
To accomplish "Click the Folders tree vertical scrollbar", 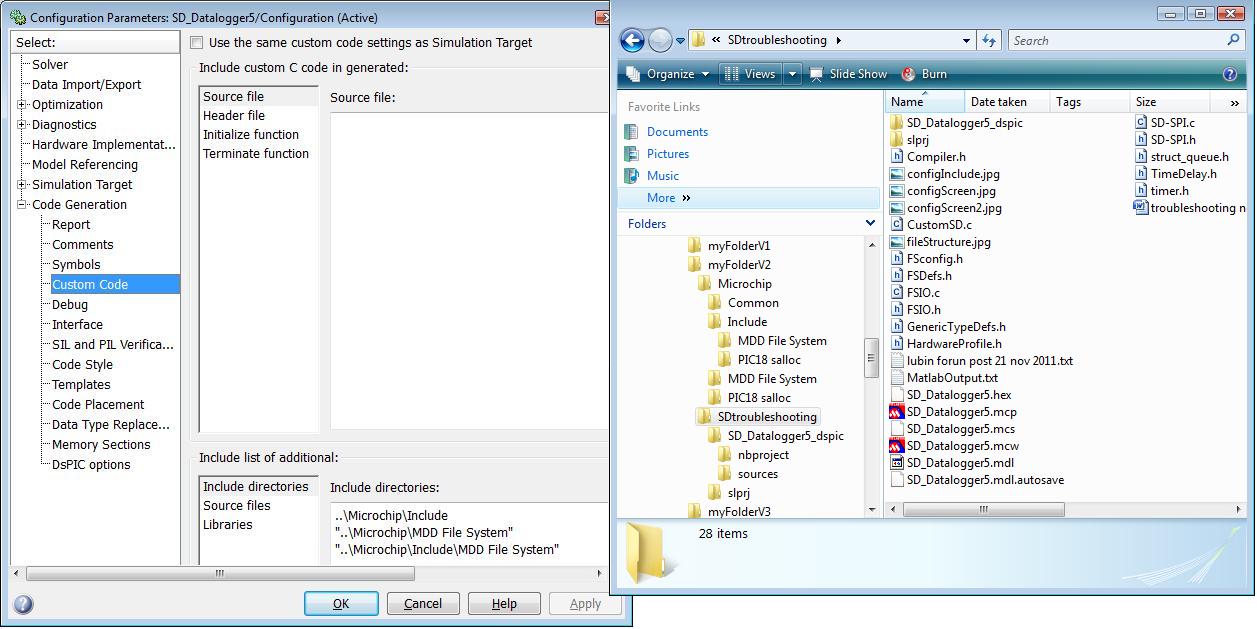I will coord(872,360).
